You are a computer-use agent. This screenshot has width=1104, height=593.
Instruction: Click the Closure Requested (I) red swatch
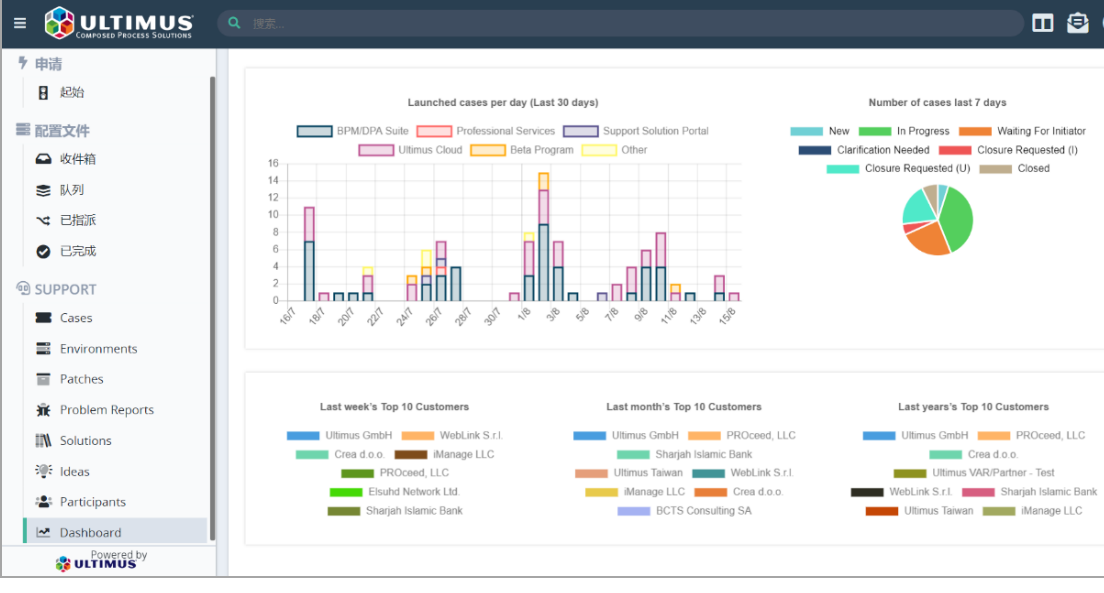(x=955, y=150)
